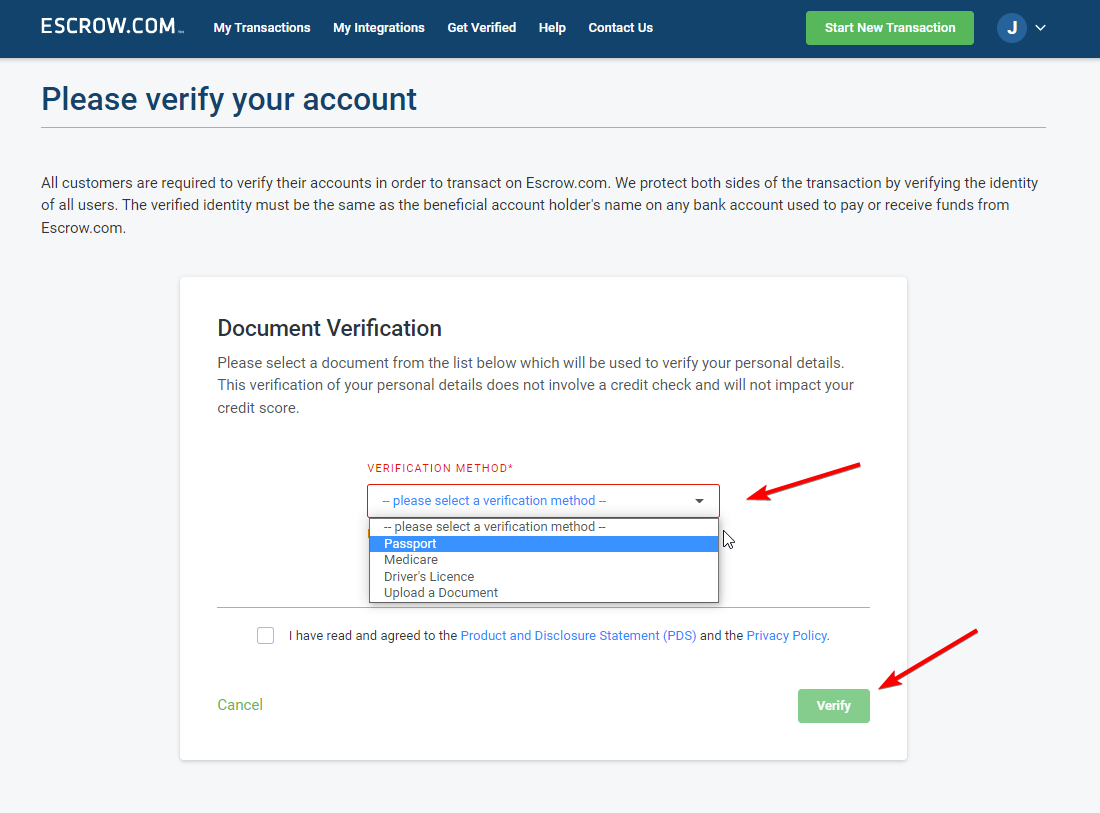Open the Get Verified menu item

(482, 28)
